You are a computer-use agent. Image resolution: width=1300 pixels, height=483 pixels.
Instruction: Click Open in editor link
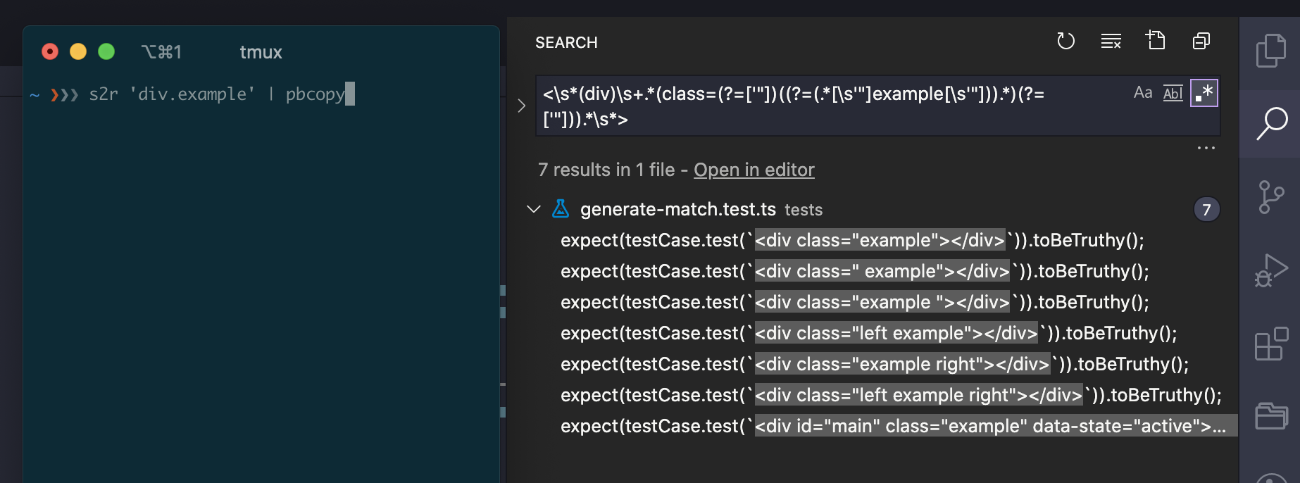click(x=754, y=170)
